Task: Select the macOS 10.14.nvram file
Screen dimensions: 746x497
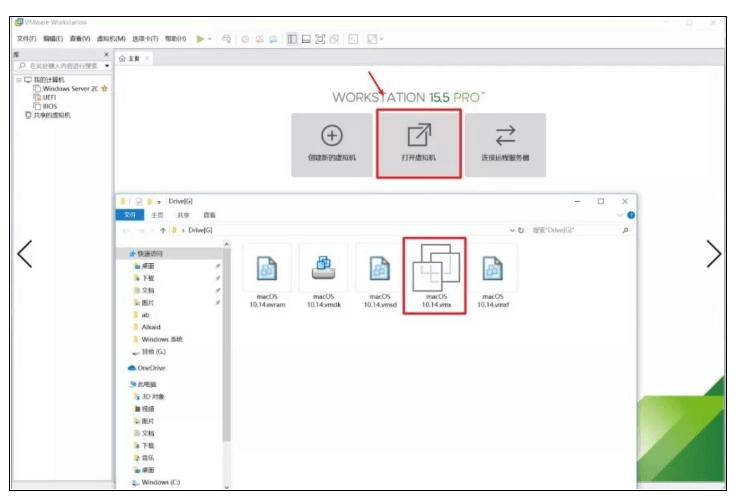Action: (x=266, y=275)
